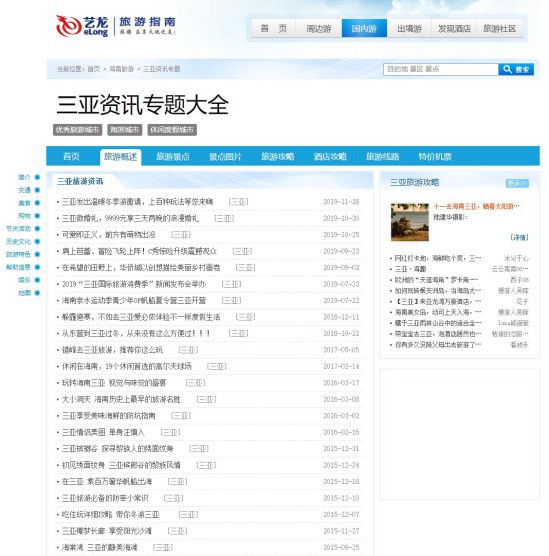Open 首页 in the blue menu bar
Viewport: 549px width, 556px height.
[x=71, y=156]
